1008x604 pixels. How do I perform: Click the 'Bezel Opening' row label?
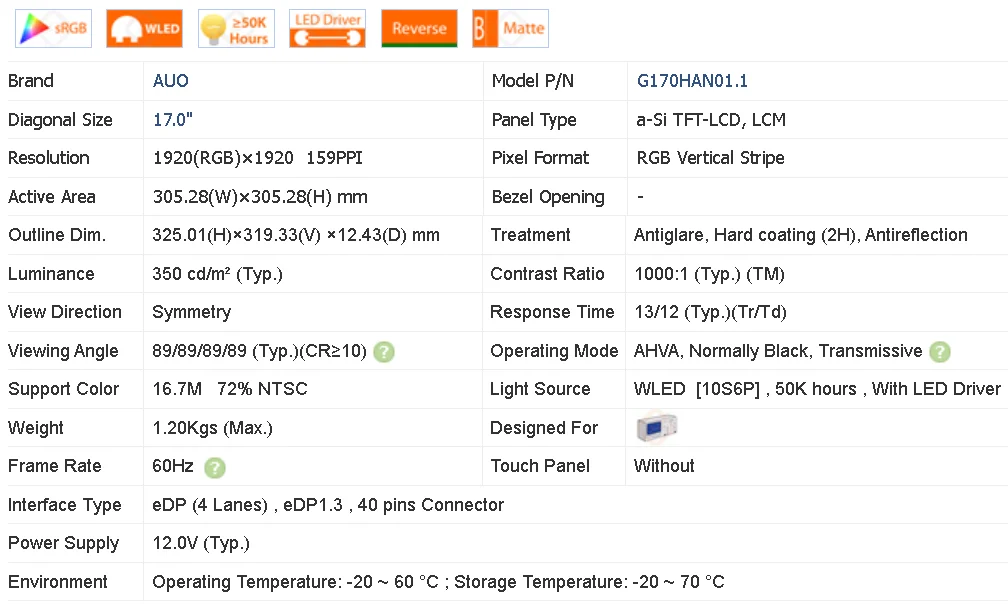(548, 197)
